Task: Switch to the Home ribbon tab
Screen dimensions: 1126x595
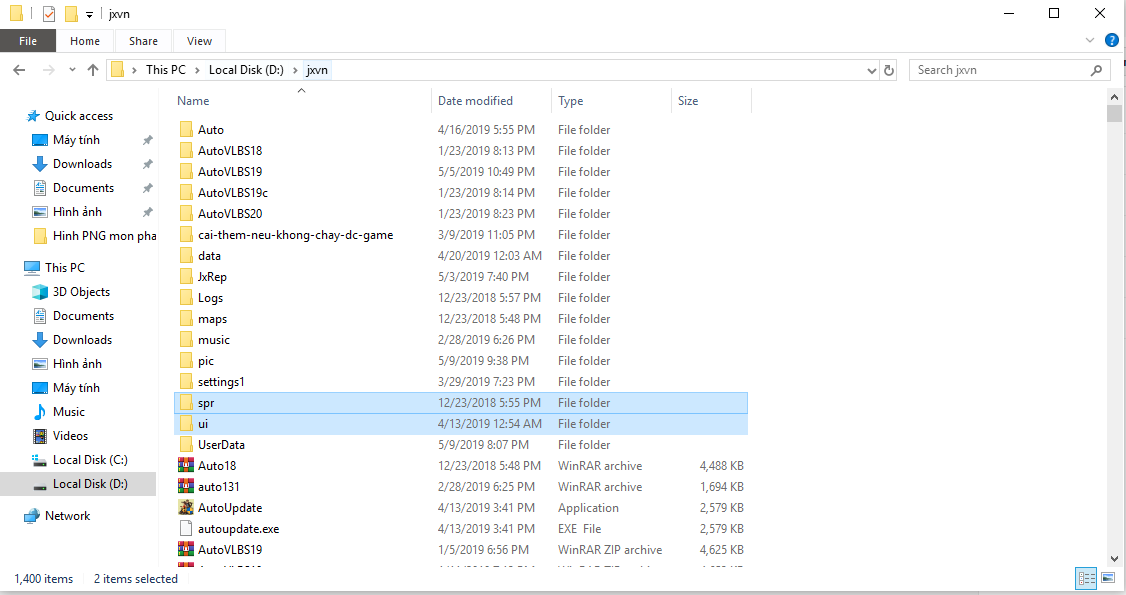Action: point(85,41)
